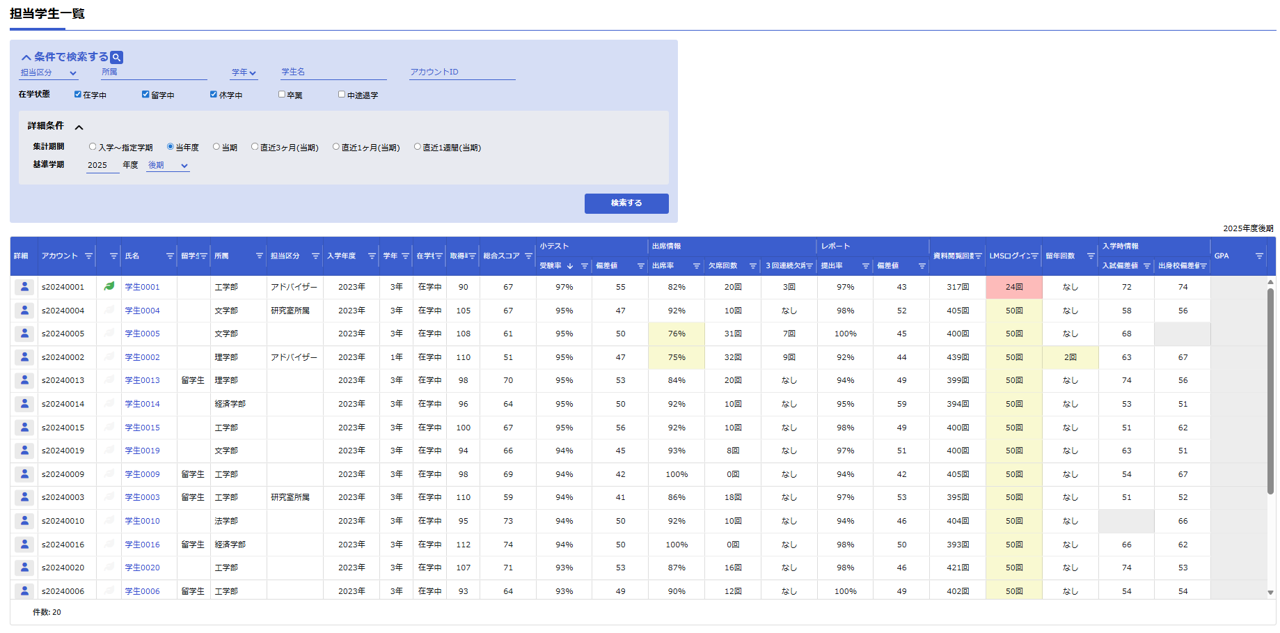
Task: Select the 直近3ヶ月(当期) radio button
Action: click(255, 147)
